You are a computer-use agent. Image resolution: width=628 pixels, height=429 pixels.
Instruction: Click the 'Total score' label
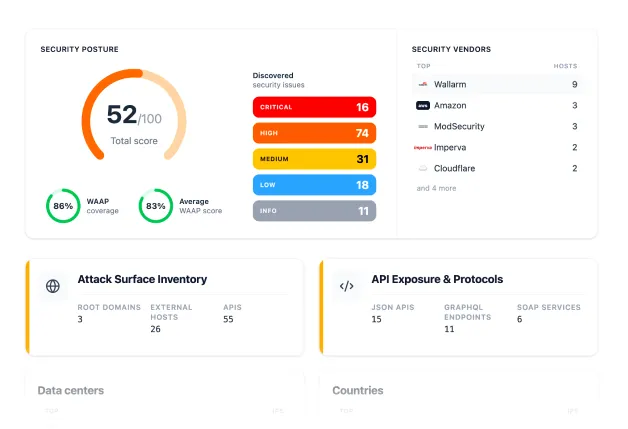click(134, 141)
